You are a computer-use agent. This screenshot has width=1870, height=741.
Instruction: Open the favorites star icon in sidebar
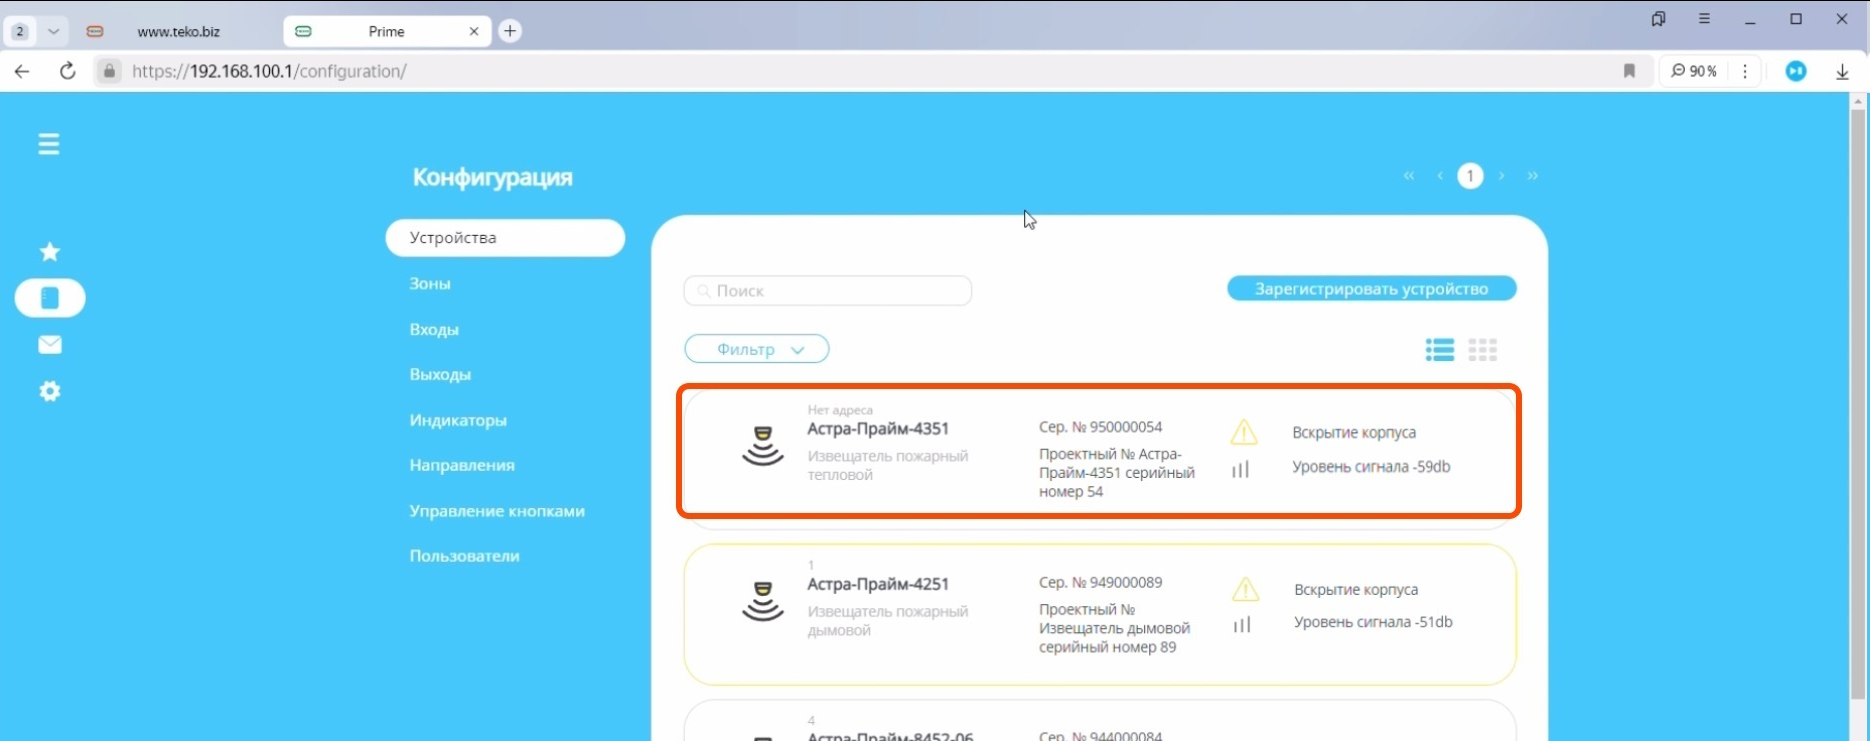[50, 251]
